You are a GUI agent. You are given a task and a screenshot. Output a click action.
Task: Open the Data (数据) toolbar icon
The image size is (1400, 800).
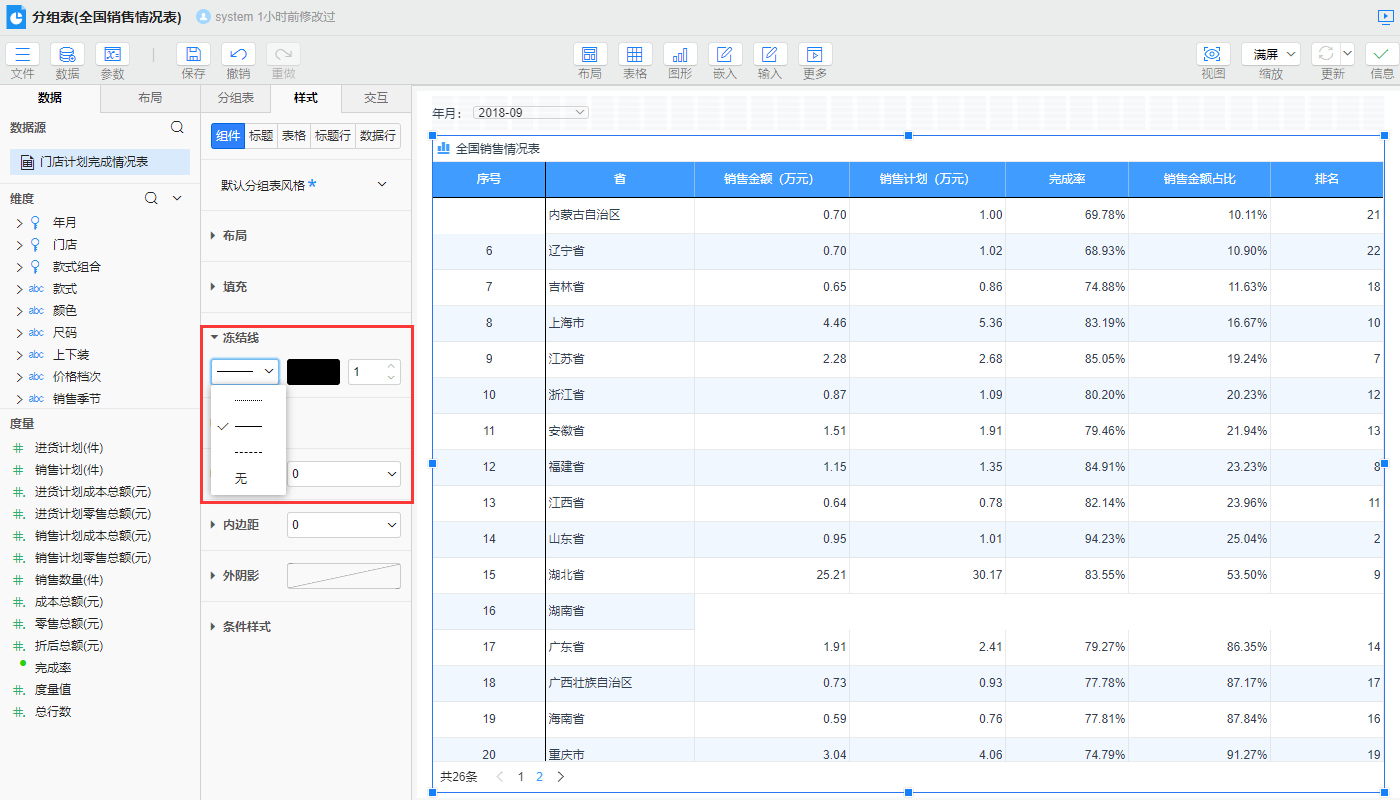point(67,55)
